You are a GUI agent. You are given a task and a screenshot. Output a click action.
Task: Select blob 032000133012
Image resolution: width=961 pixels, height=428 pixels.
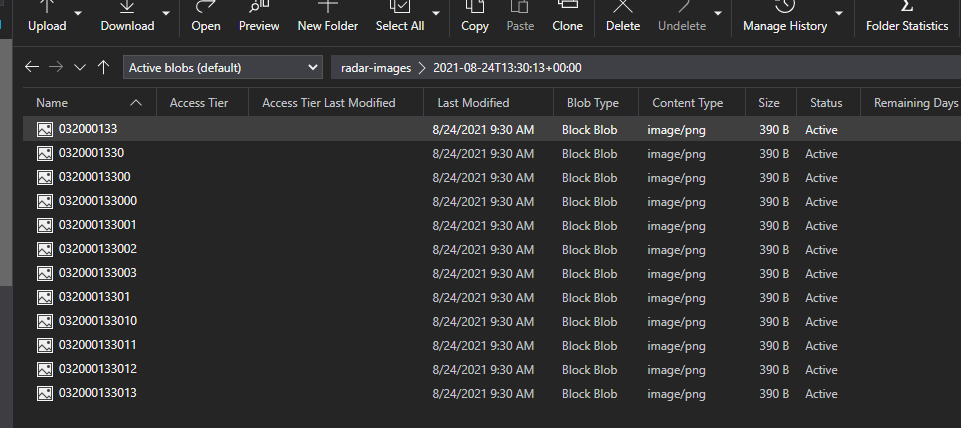tap(492, 369)
